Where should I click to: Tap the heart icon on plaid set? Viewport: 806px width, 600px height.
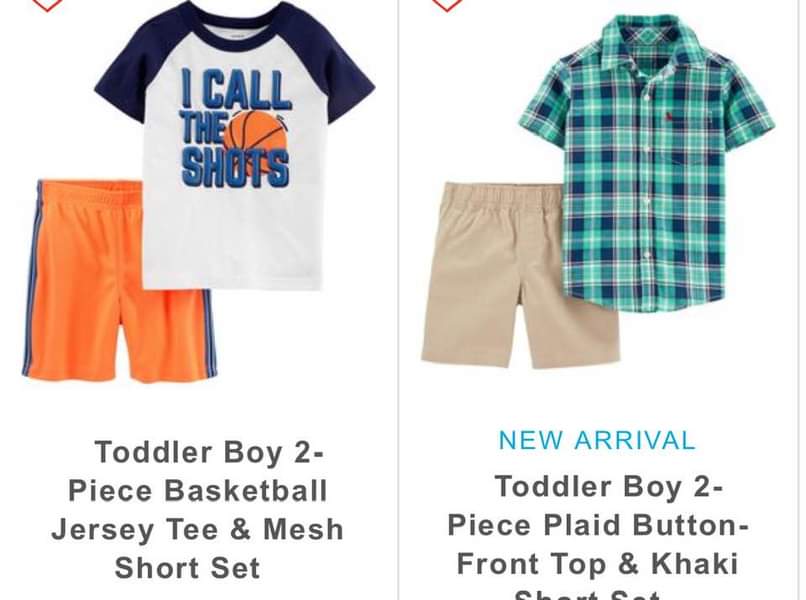[x=447, y=4]
